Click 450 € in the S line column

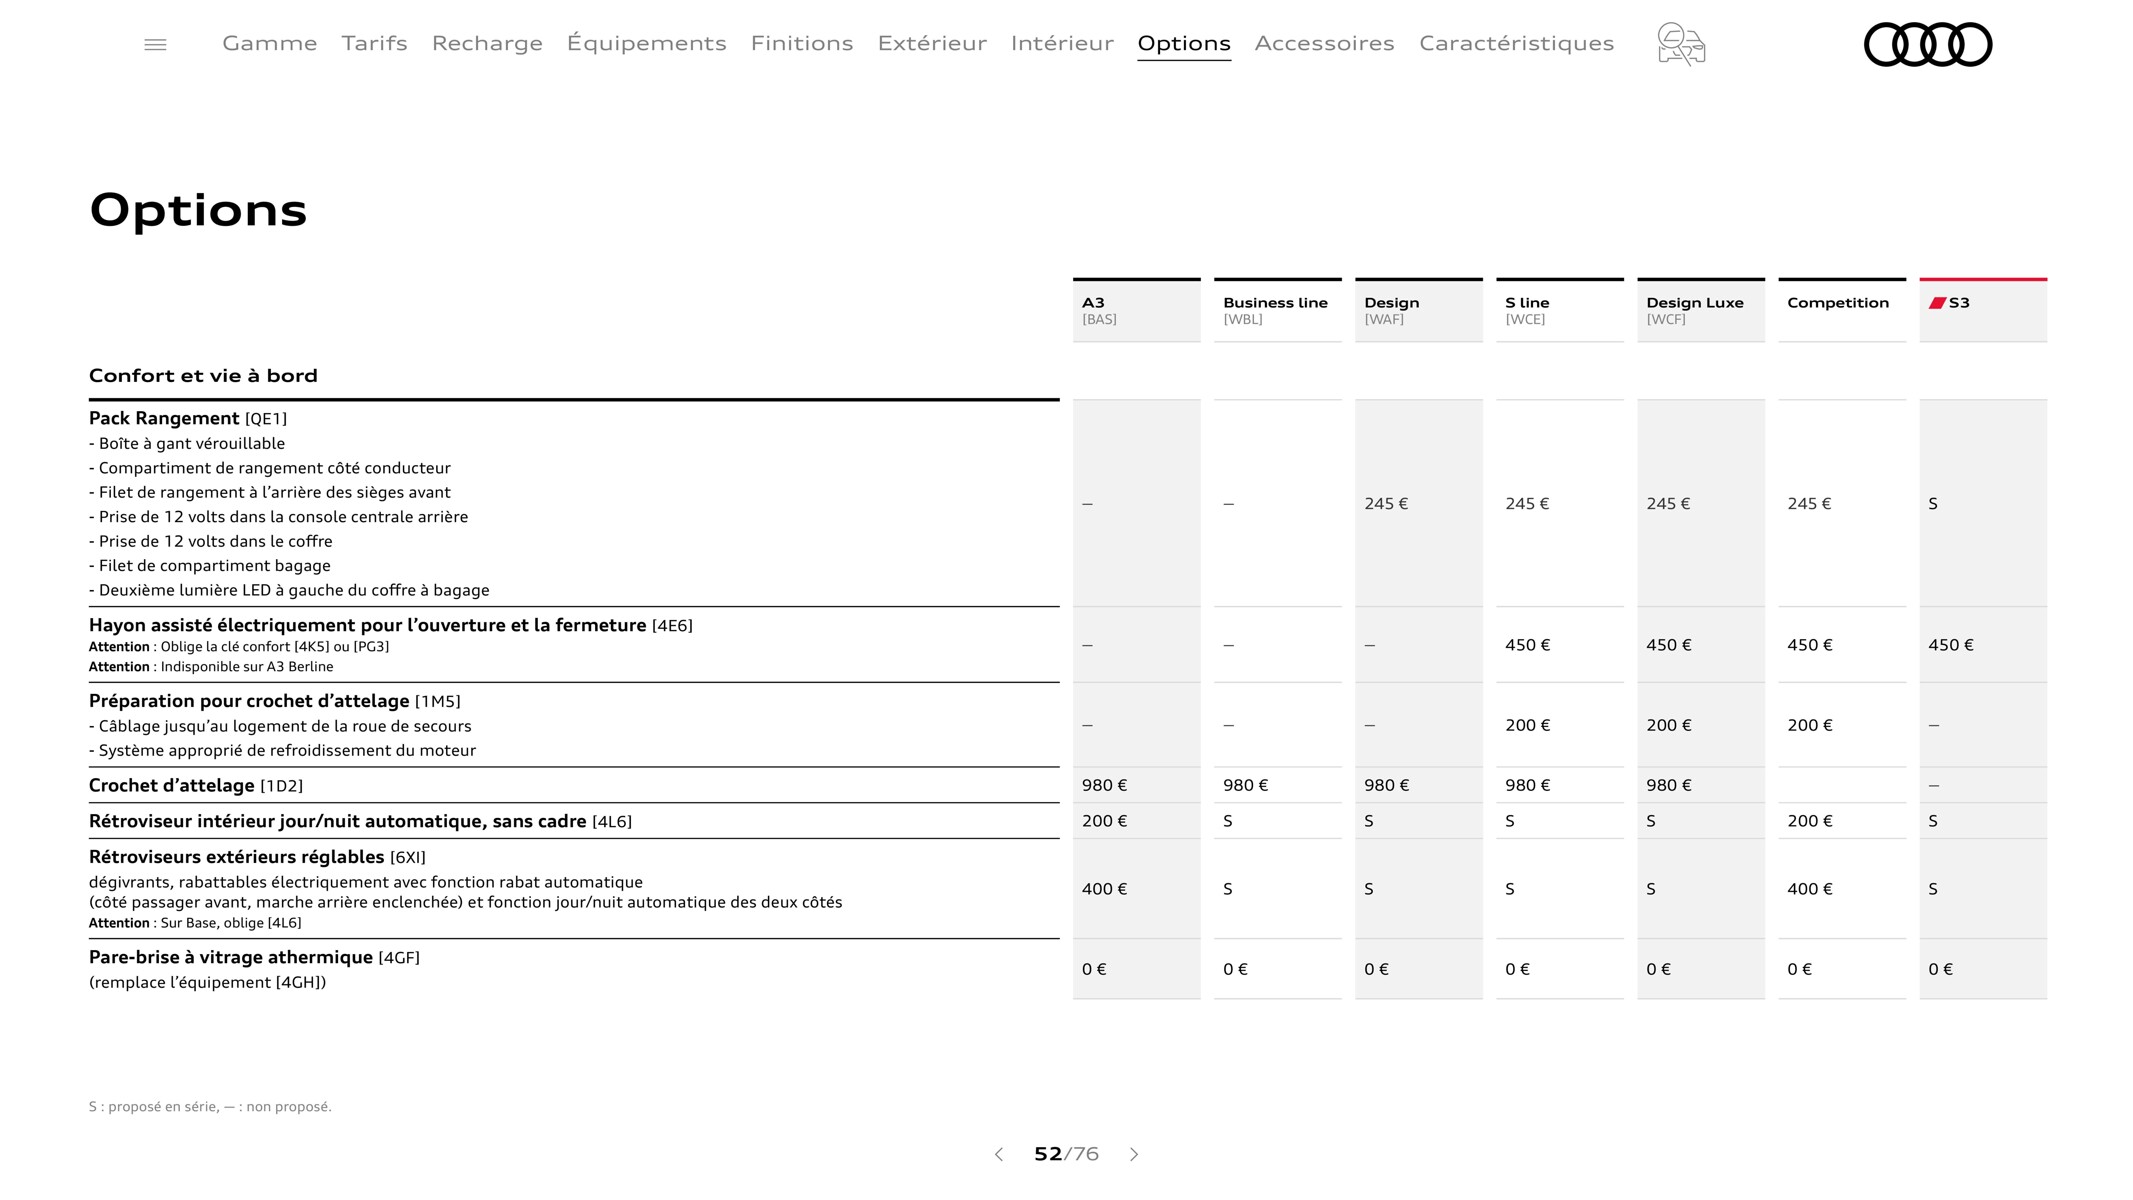point(1528,645)
